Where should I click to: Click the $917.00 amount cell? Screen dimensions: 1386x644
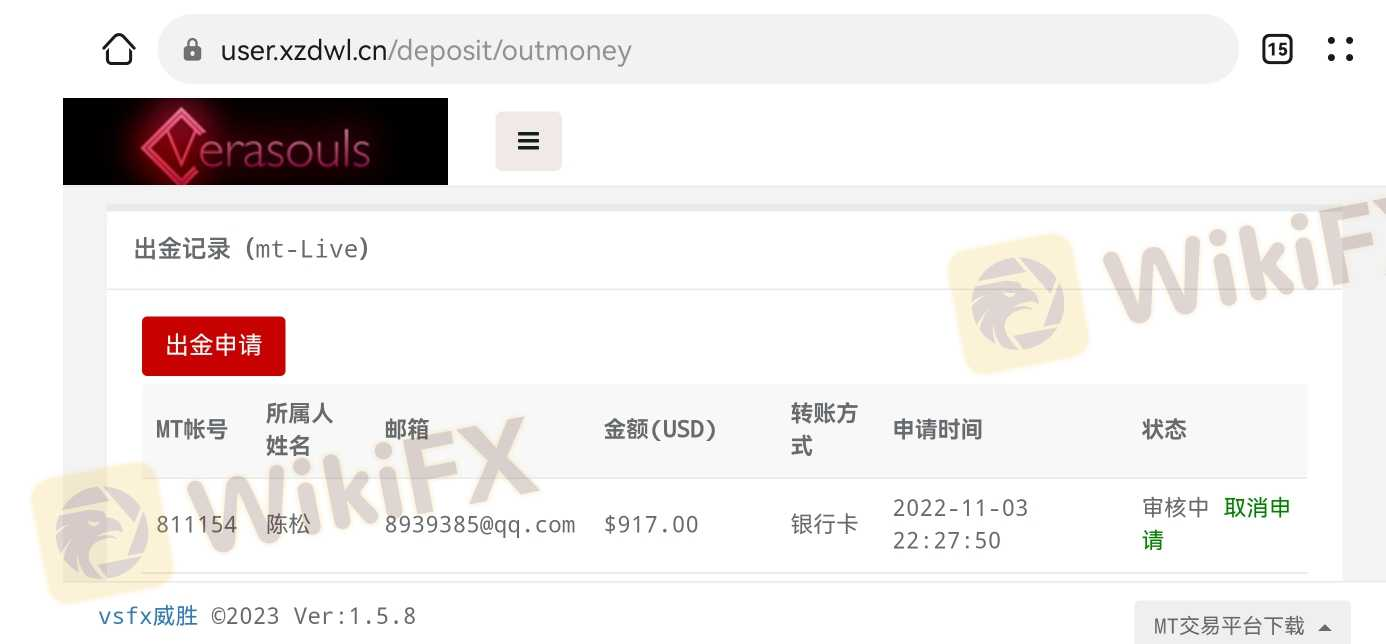[x=651, y=525]
